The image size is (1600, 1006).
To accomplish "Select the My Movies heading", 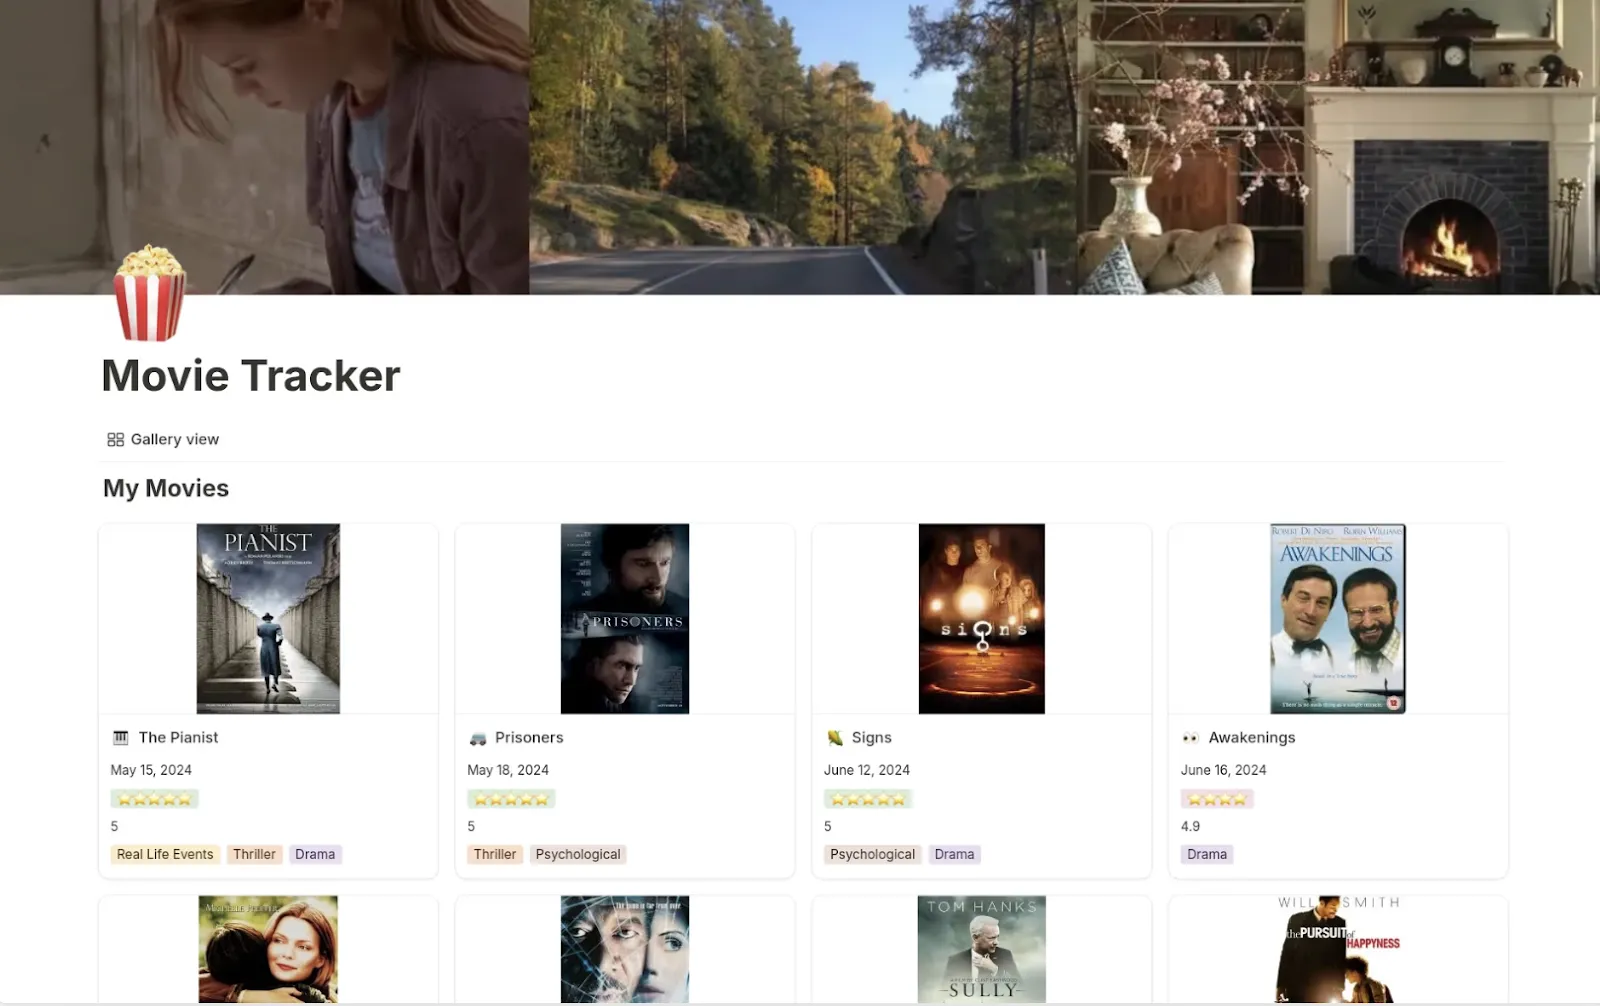I will pos(166,488).
